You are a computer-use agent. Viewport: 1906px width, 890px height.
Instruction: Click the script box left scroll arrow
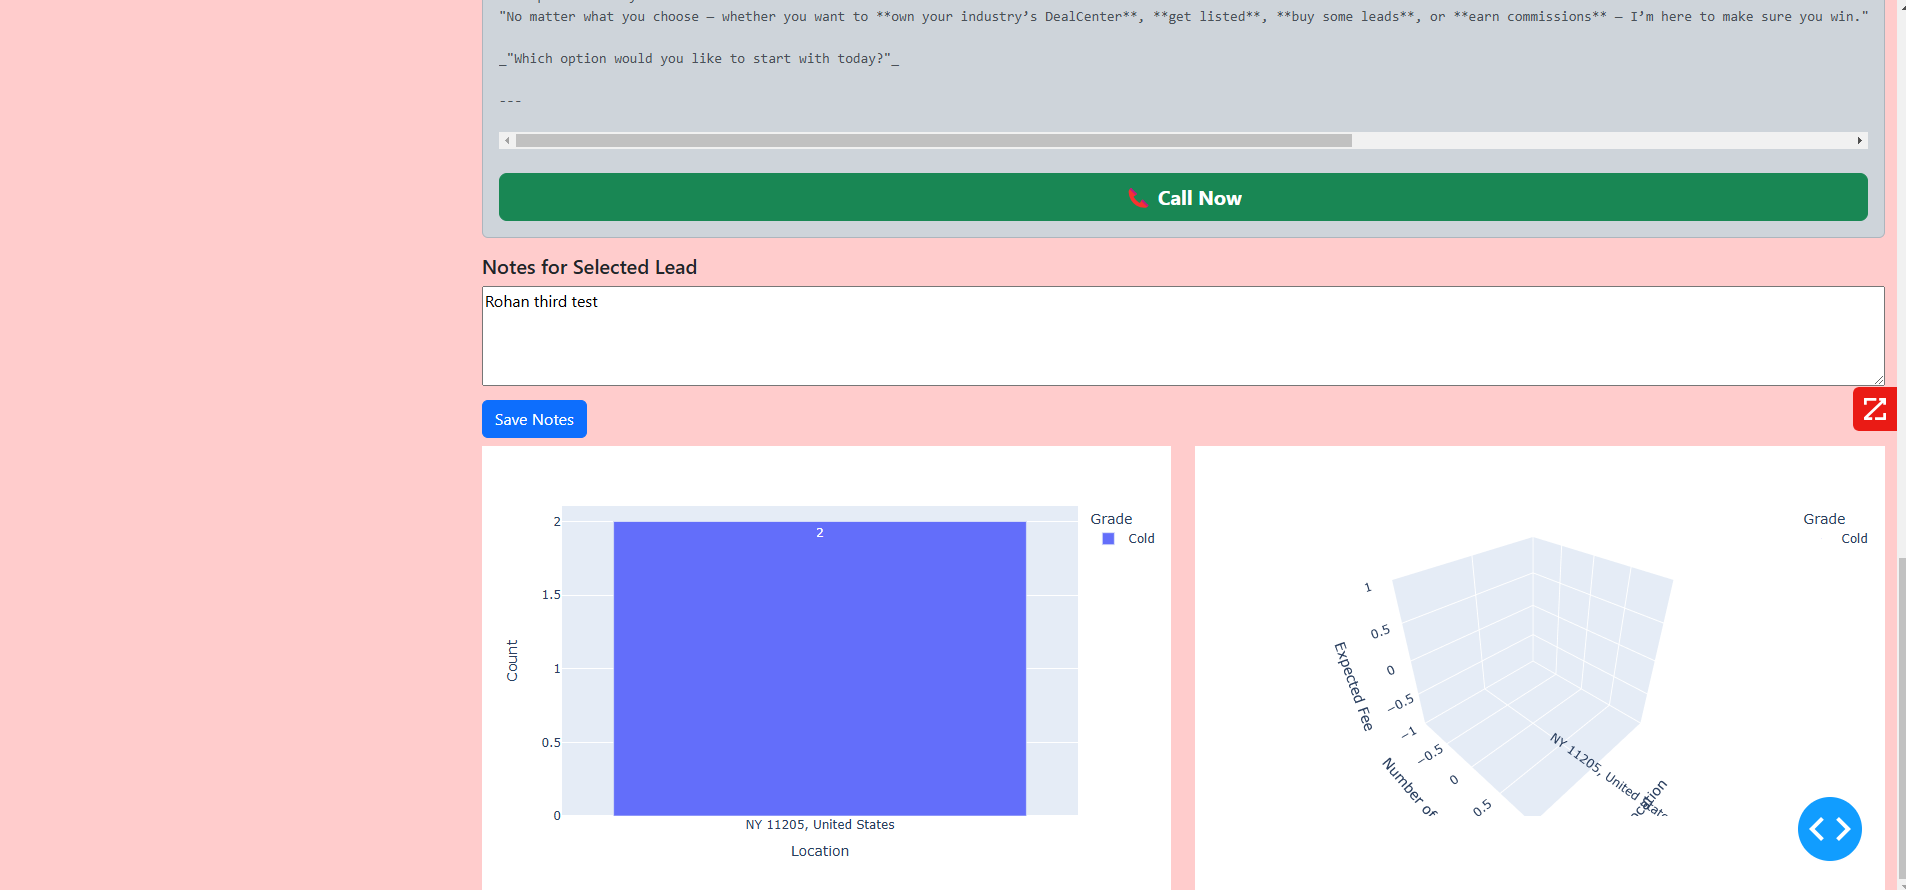click(x=507, y=141)
